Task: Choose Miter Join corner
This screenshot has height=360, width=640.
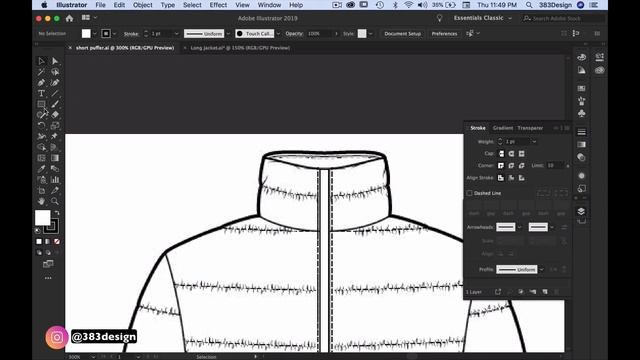Action: pyautogui.click(x=501, y=165)
